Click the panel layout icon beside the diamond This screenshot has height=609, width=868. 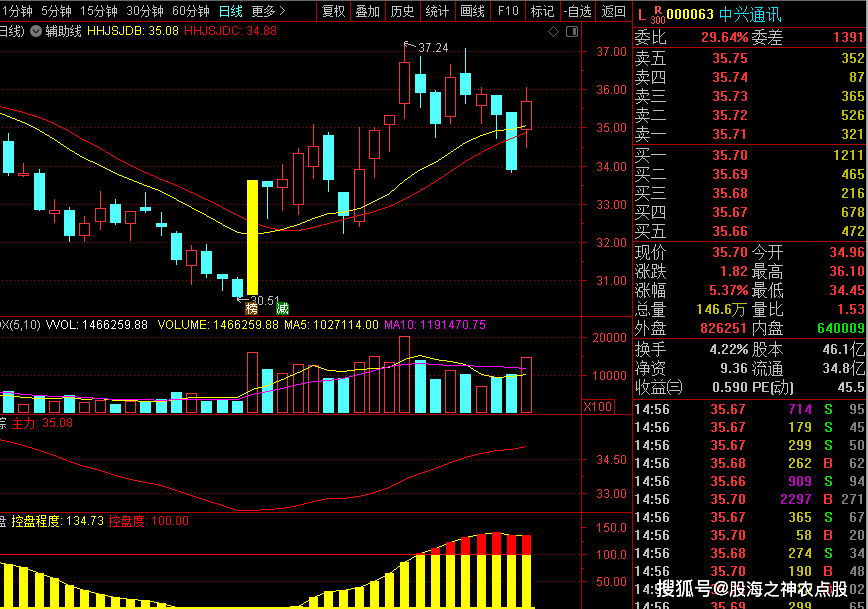click(x=577, y=31)
